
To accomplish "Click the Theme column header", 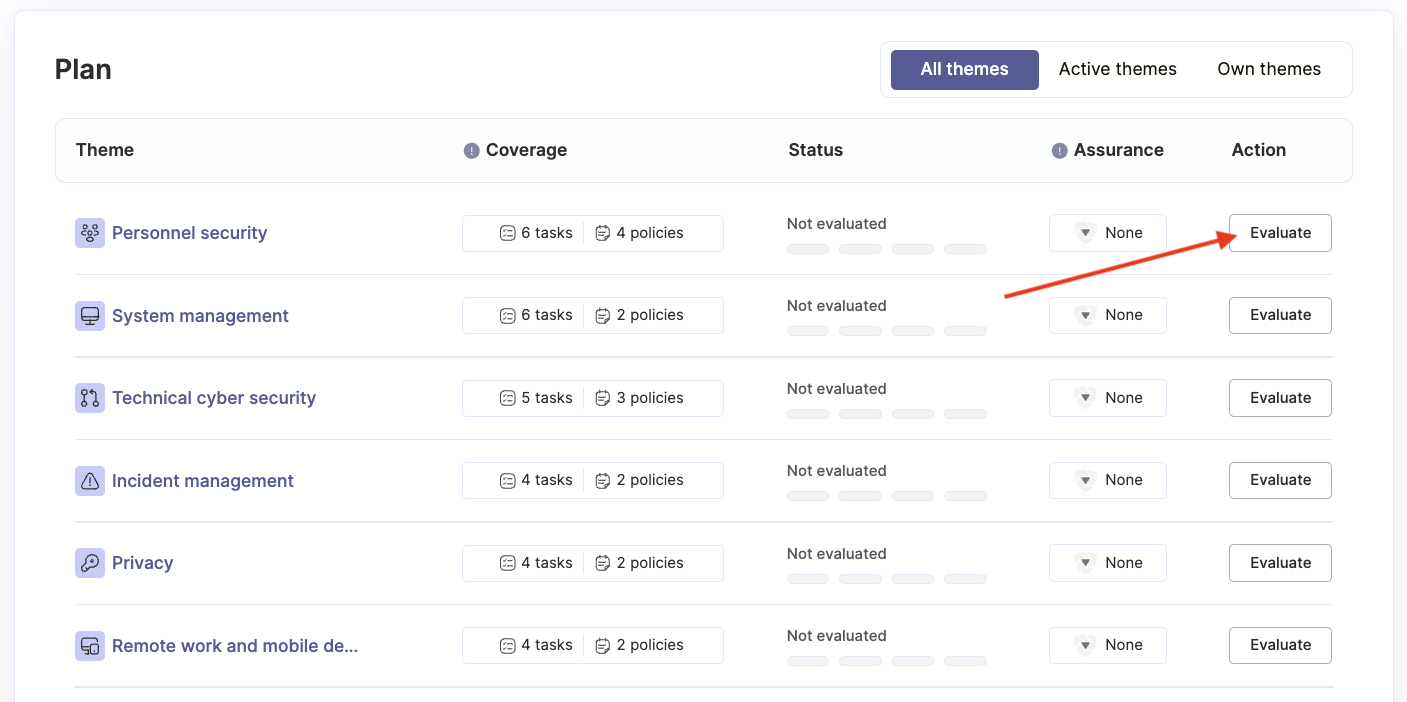I will [105, 150].
